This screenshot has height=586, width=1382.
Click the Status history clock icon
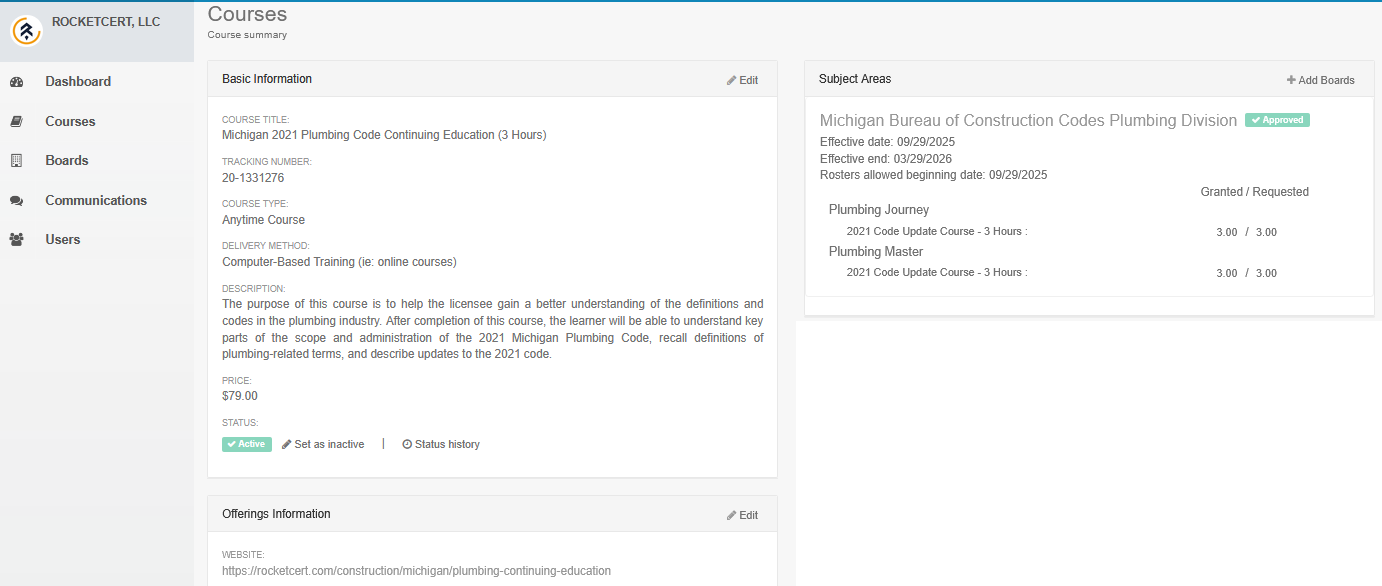click(407, 444)
